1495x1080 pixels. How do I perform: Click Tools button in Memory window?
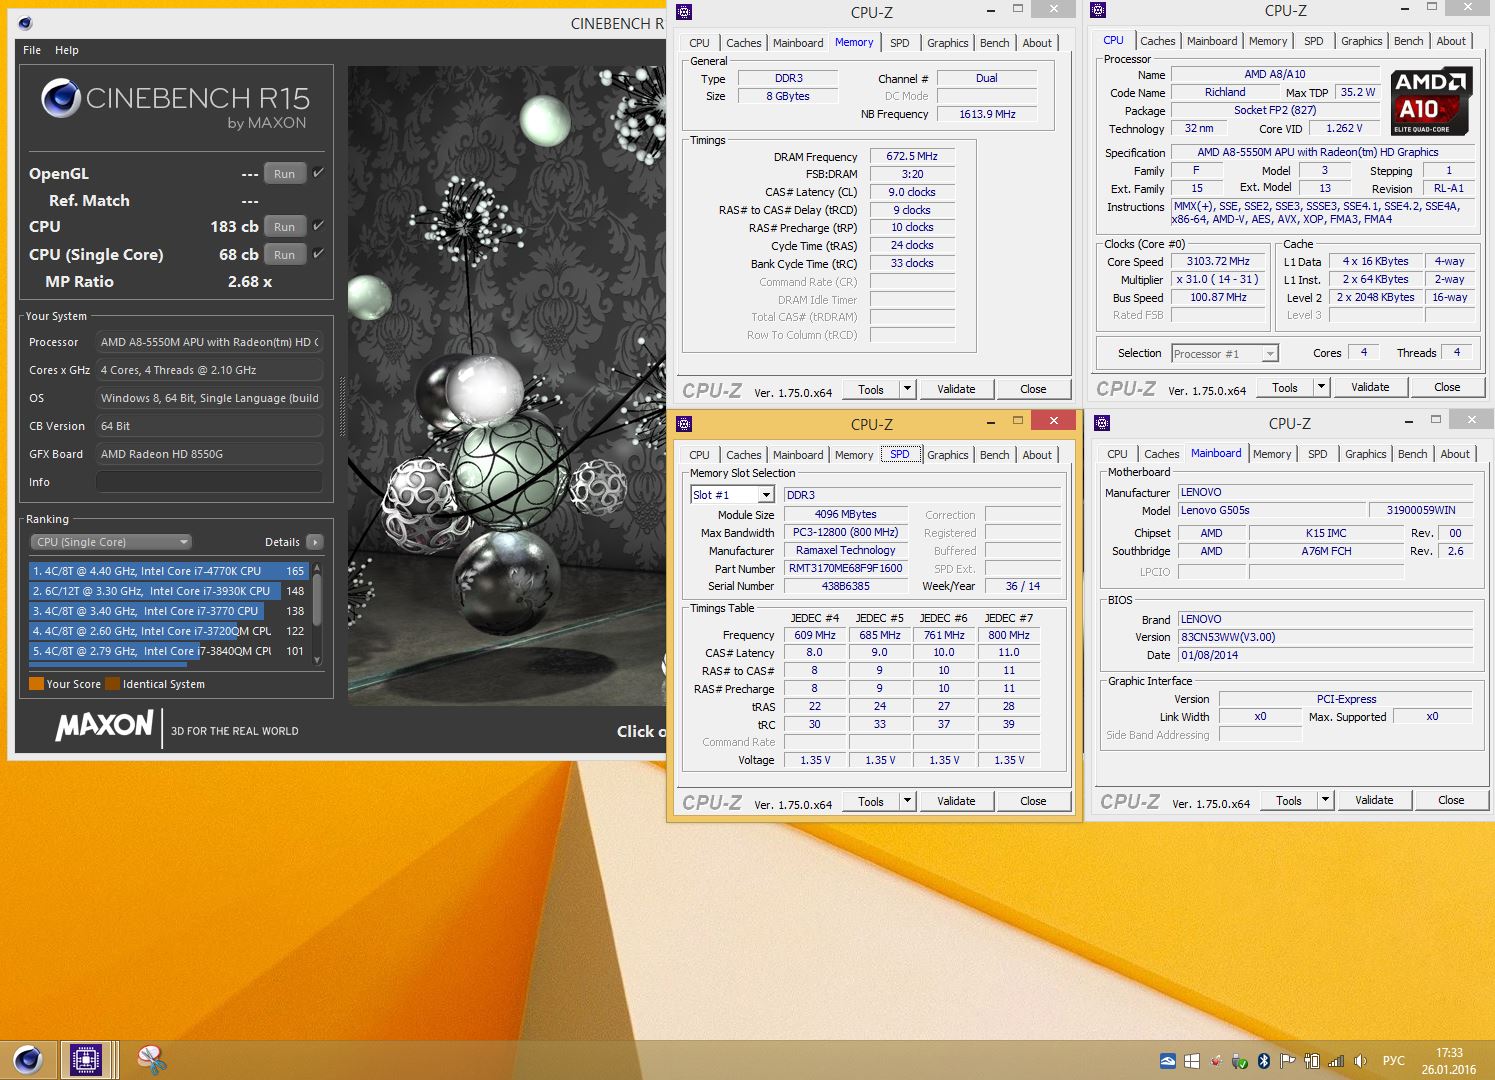point(871,389)
